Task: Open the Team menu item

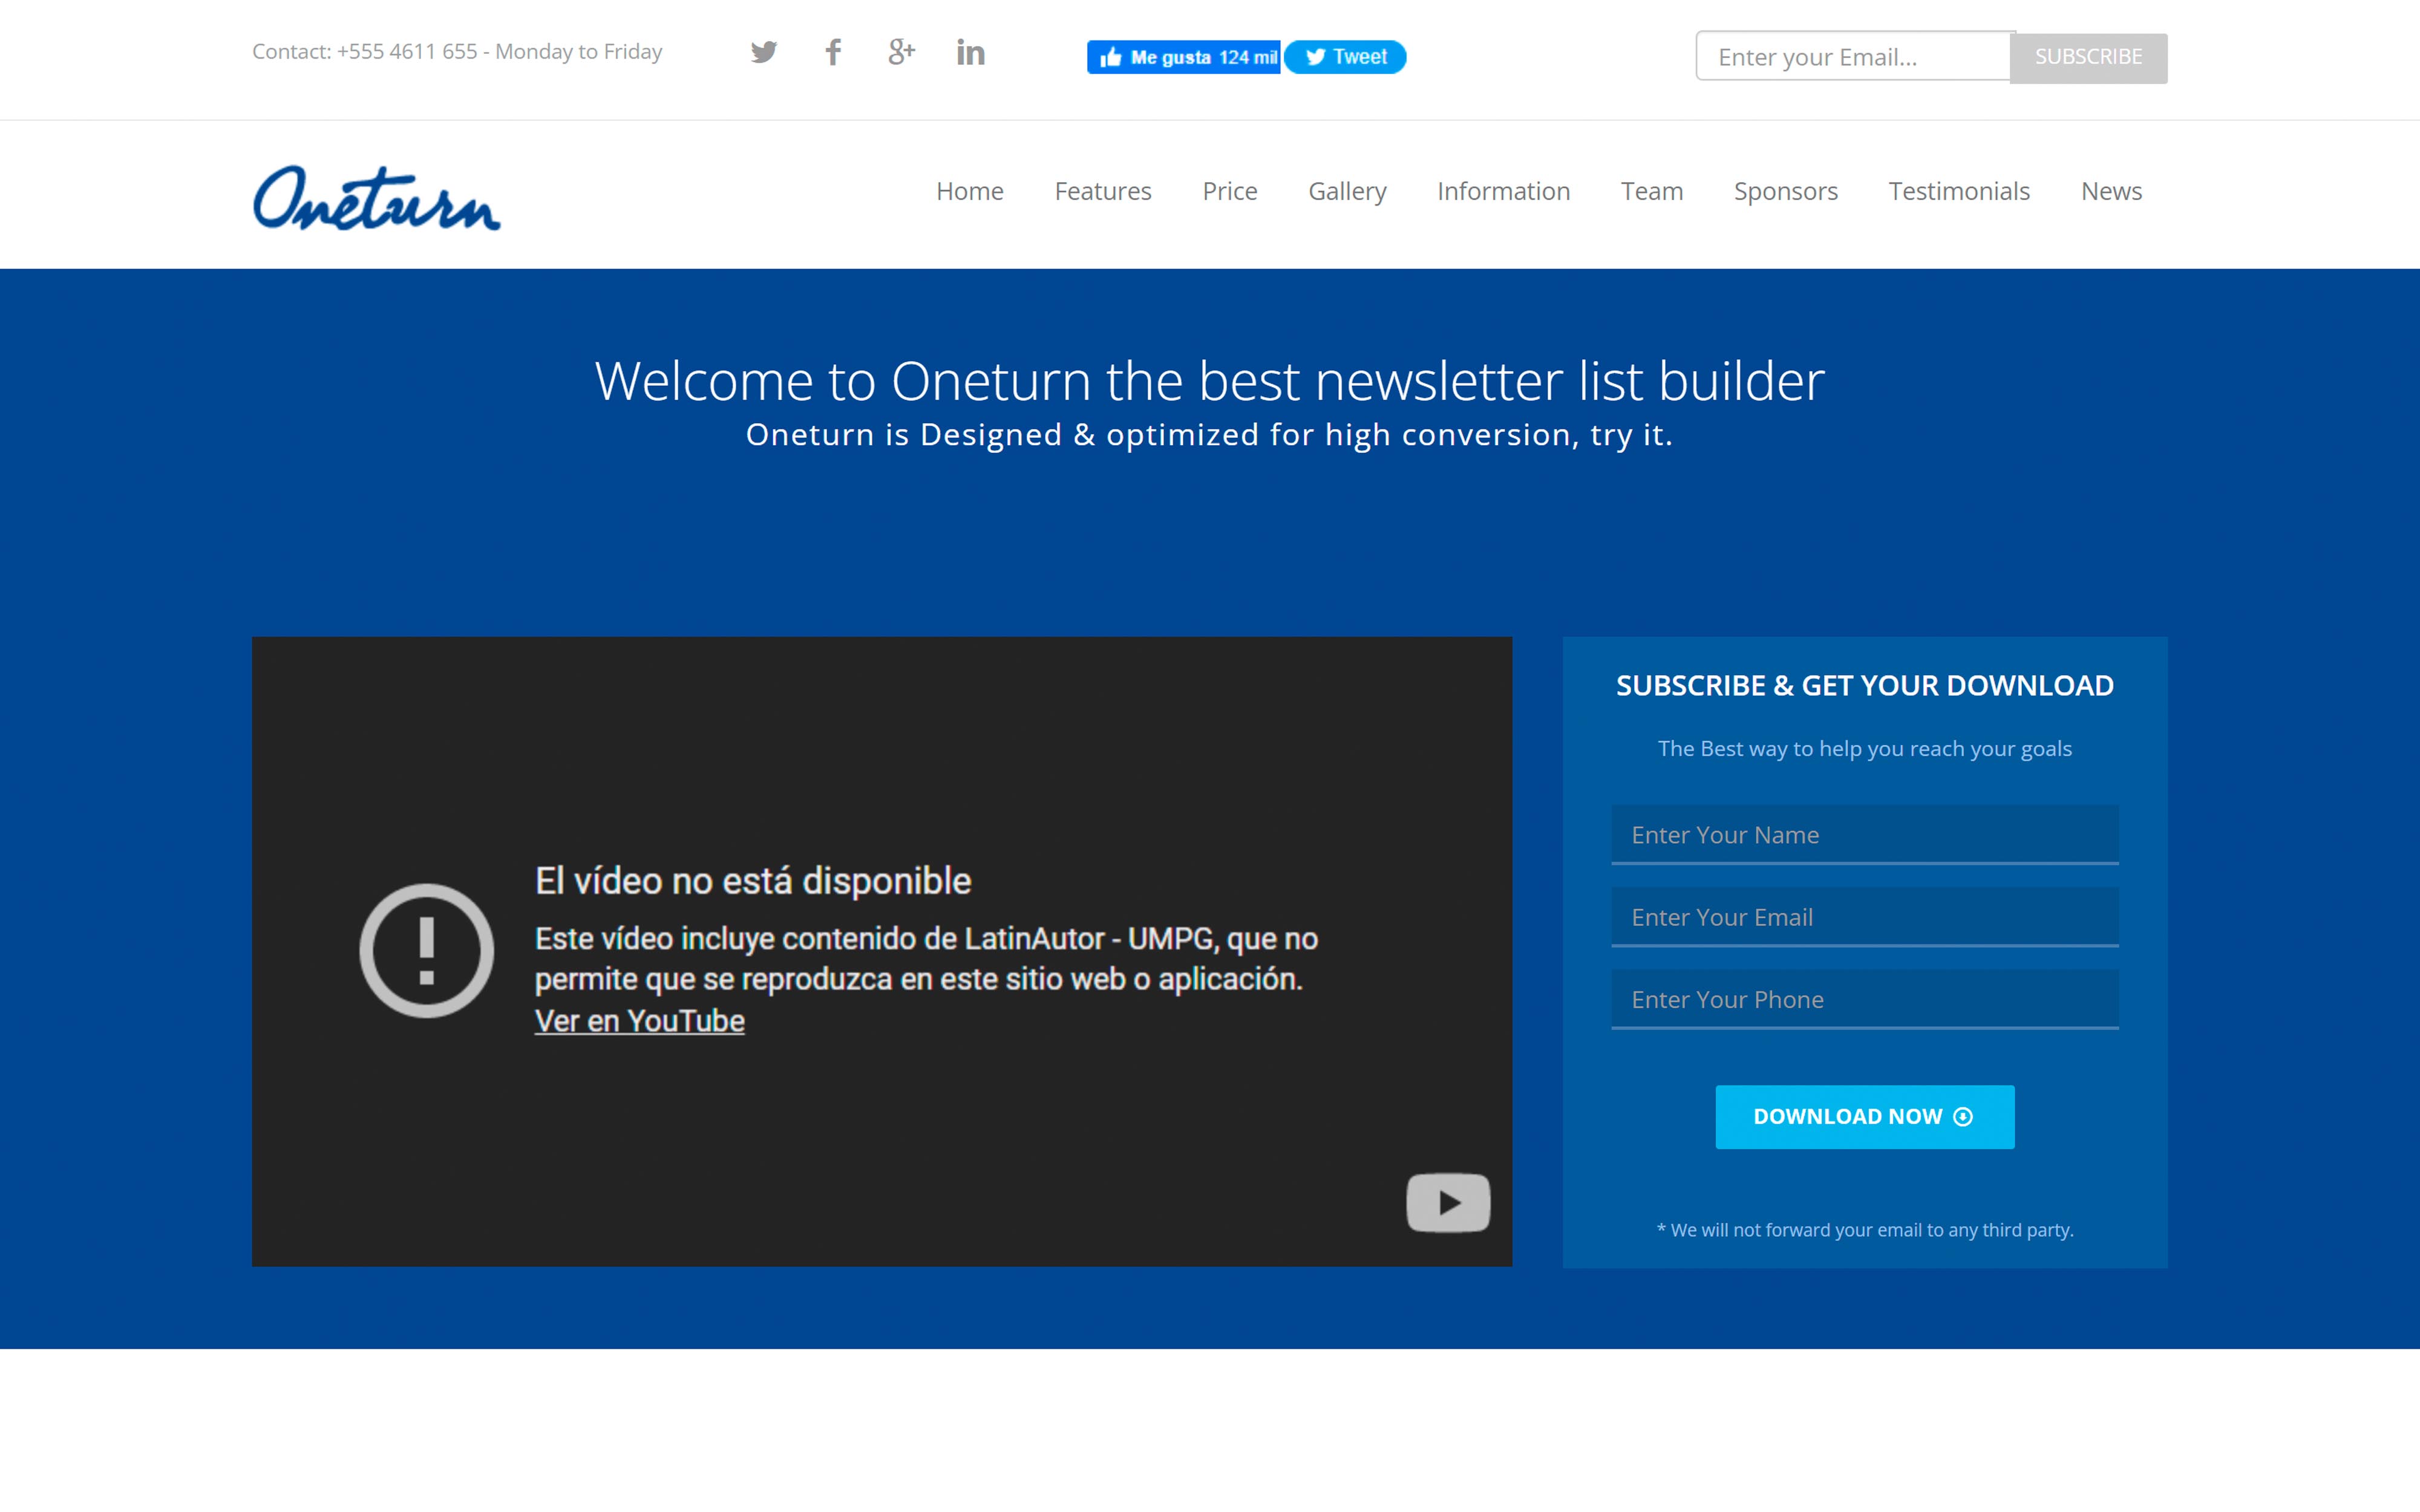Action: coord(1652,191)
